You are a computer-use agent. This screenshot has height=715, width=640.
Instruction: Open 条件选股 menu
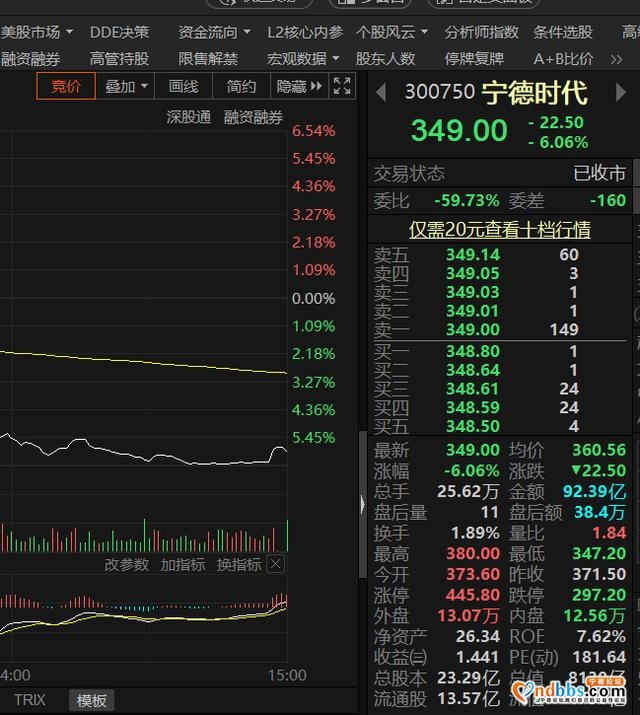563,32
